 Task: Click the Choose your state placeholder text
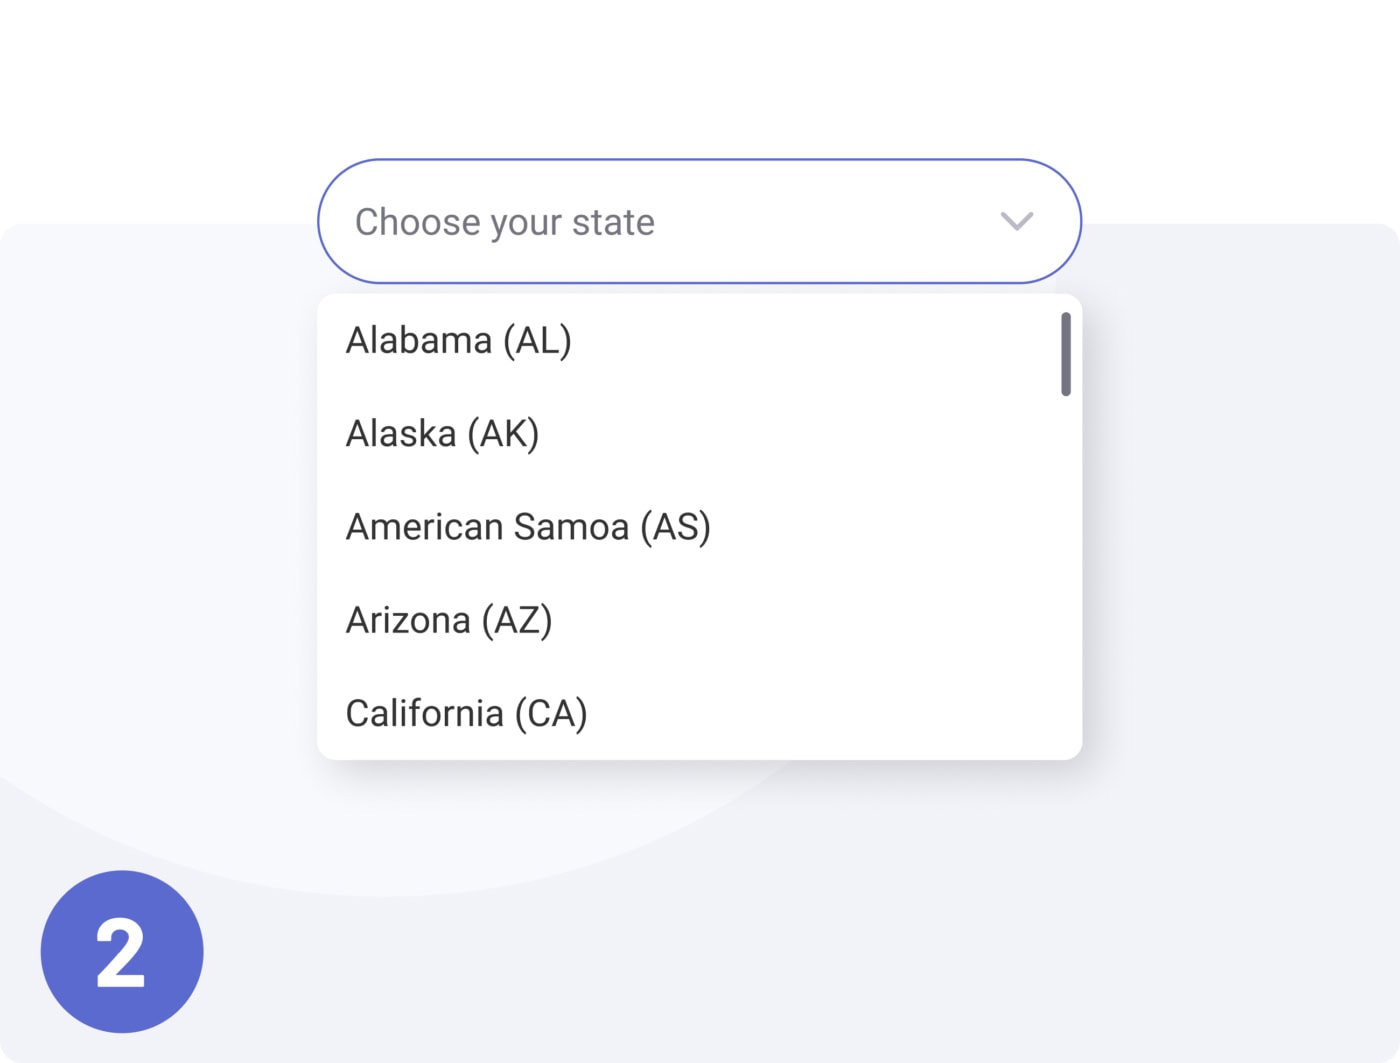tap(505, 222)
